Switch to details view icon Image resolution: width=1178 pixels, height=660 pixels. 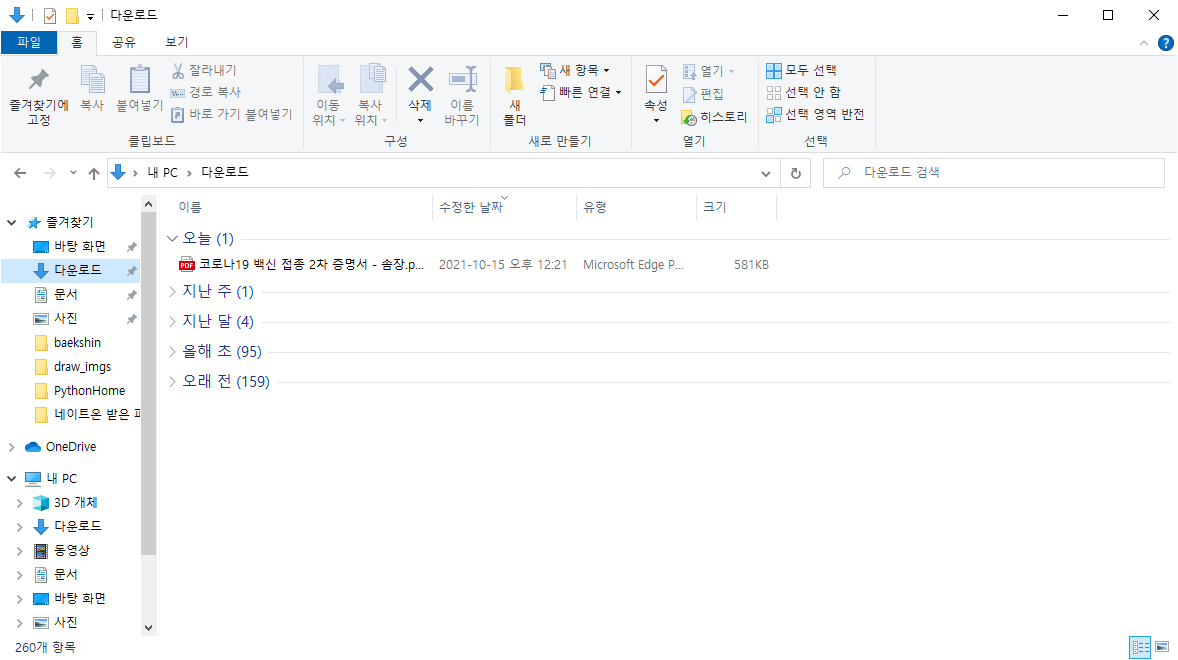click(1140, 646)
